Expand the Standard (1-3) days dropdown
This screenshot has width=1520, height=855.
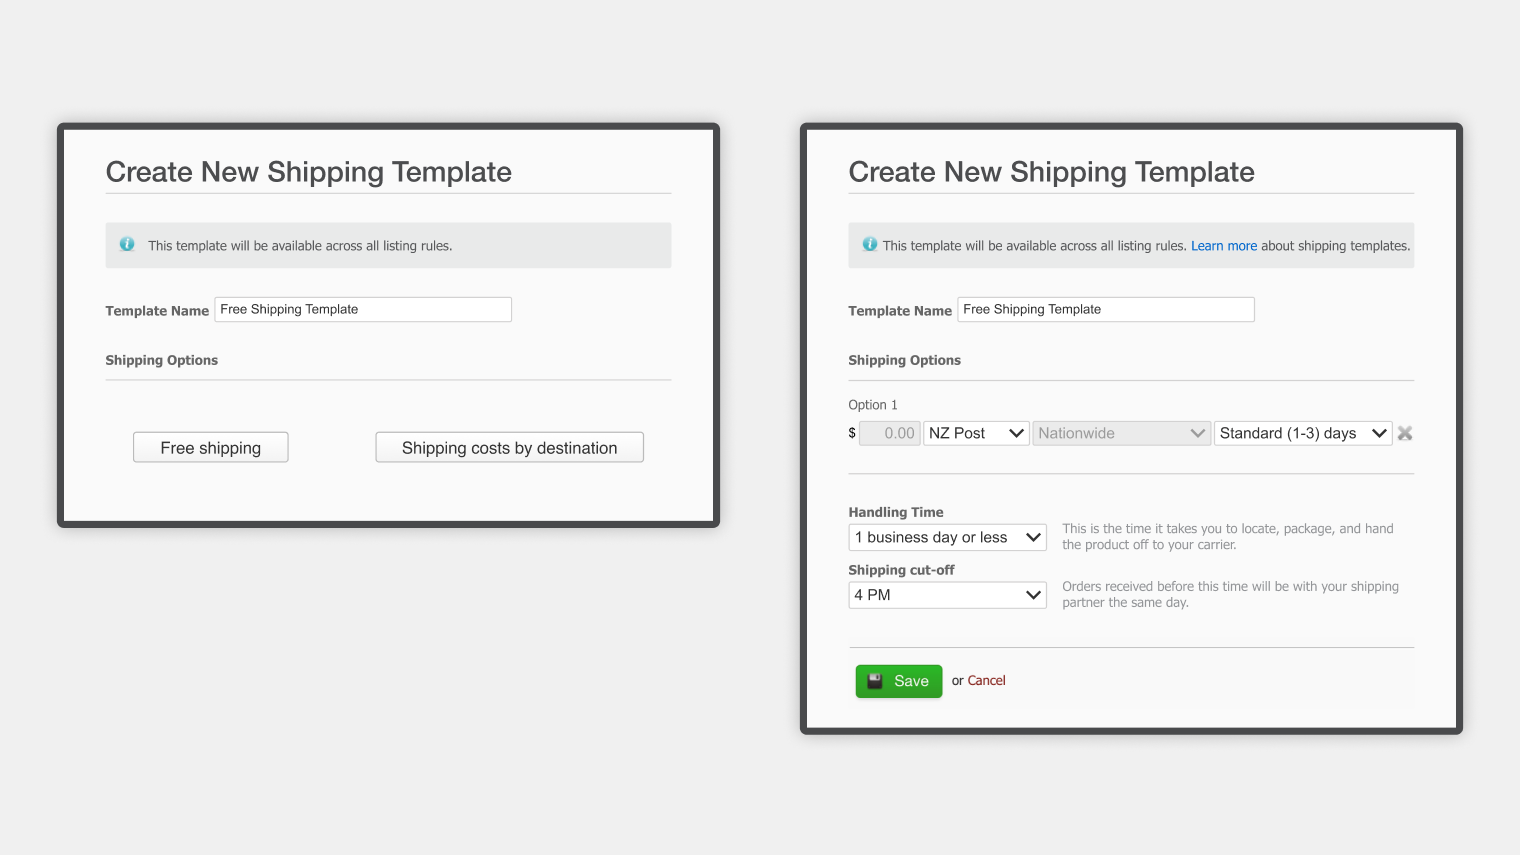click(1303, 433)
